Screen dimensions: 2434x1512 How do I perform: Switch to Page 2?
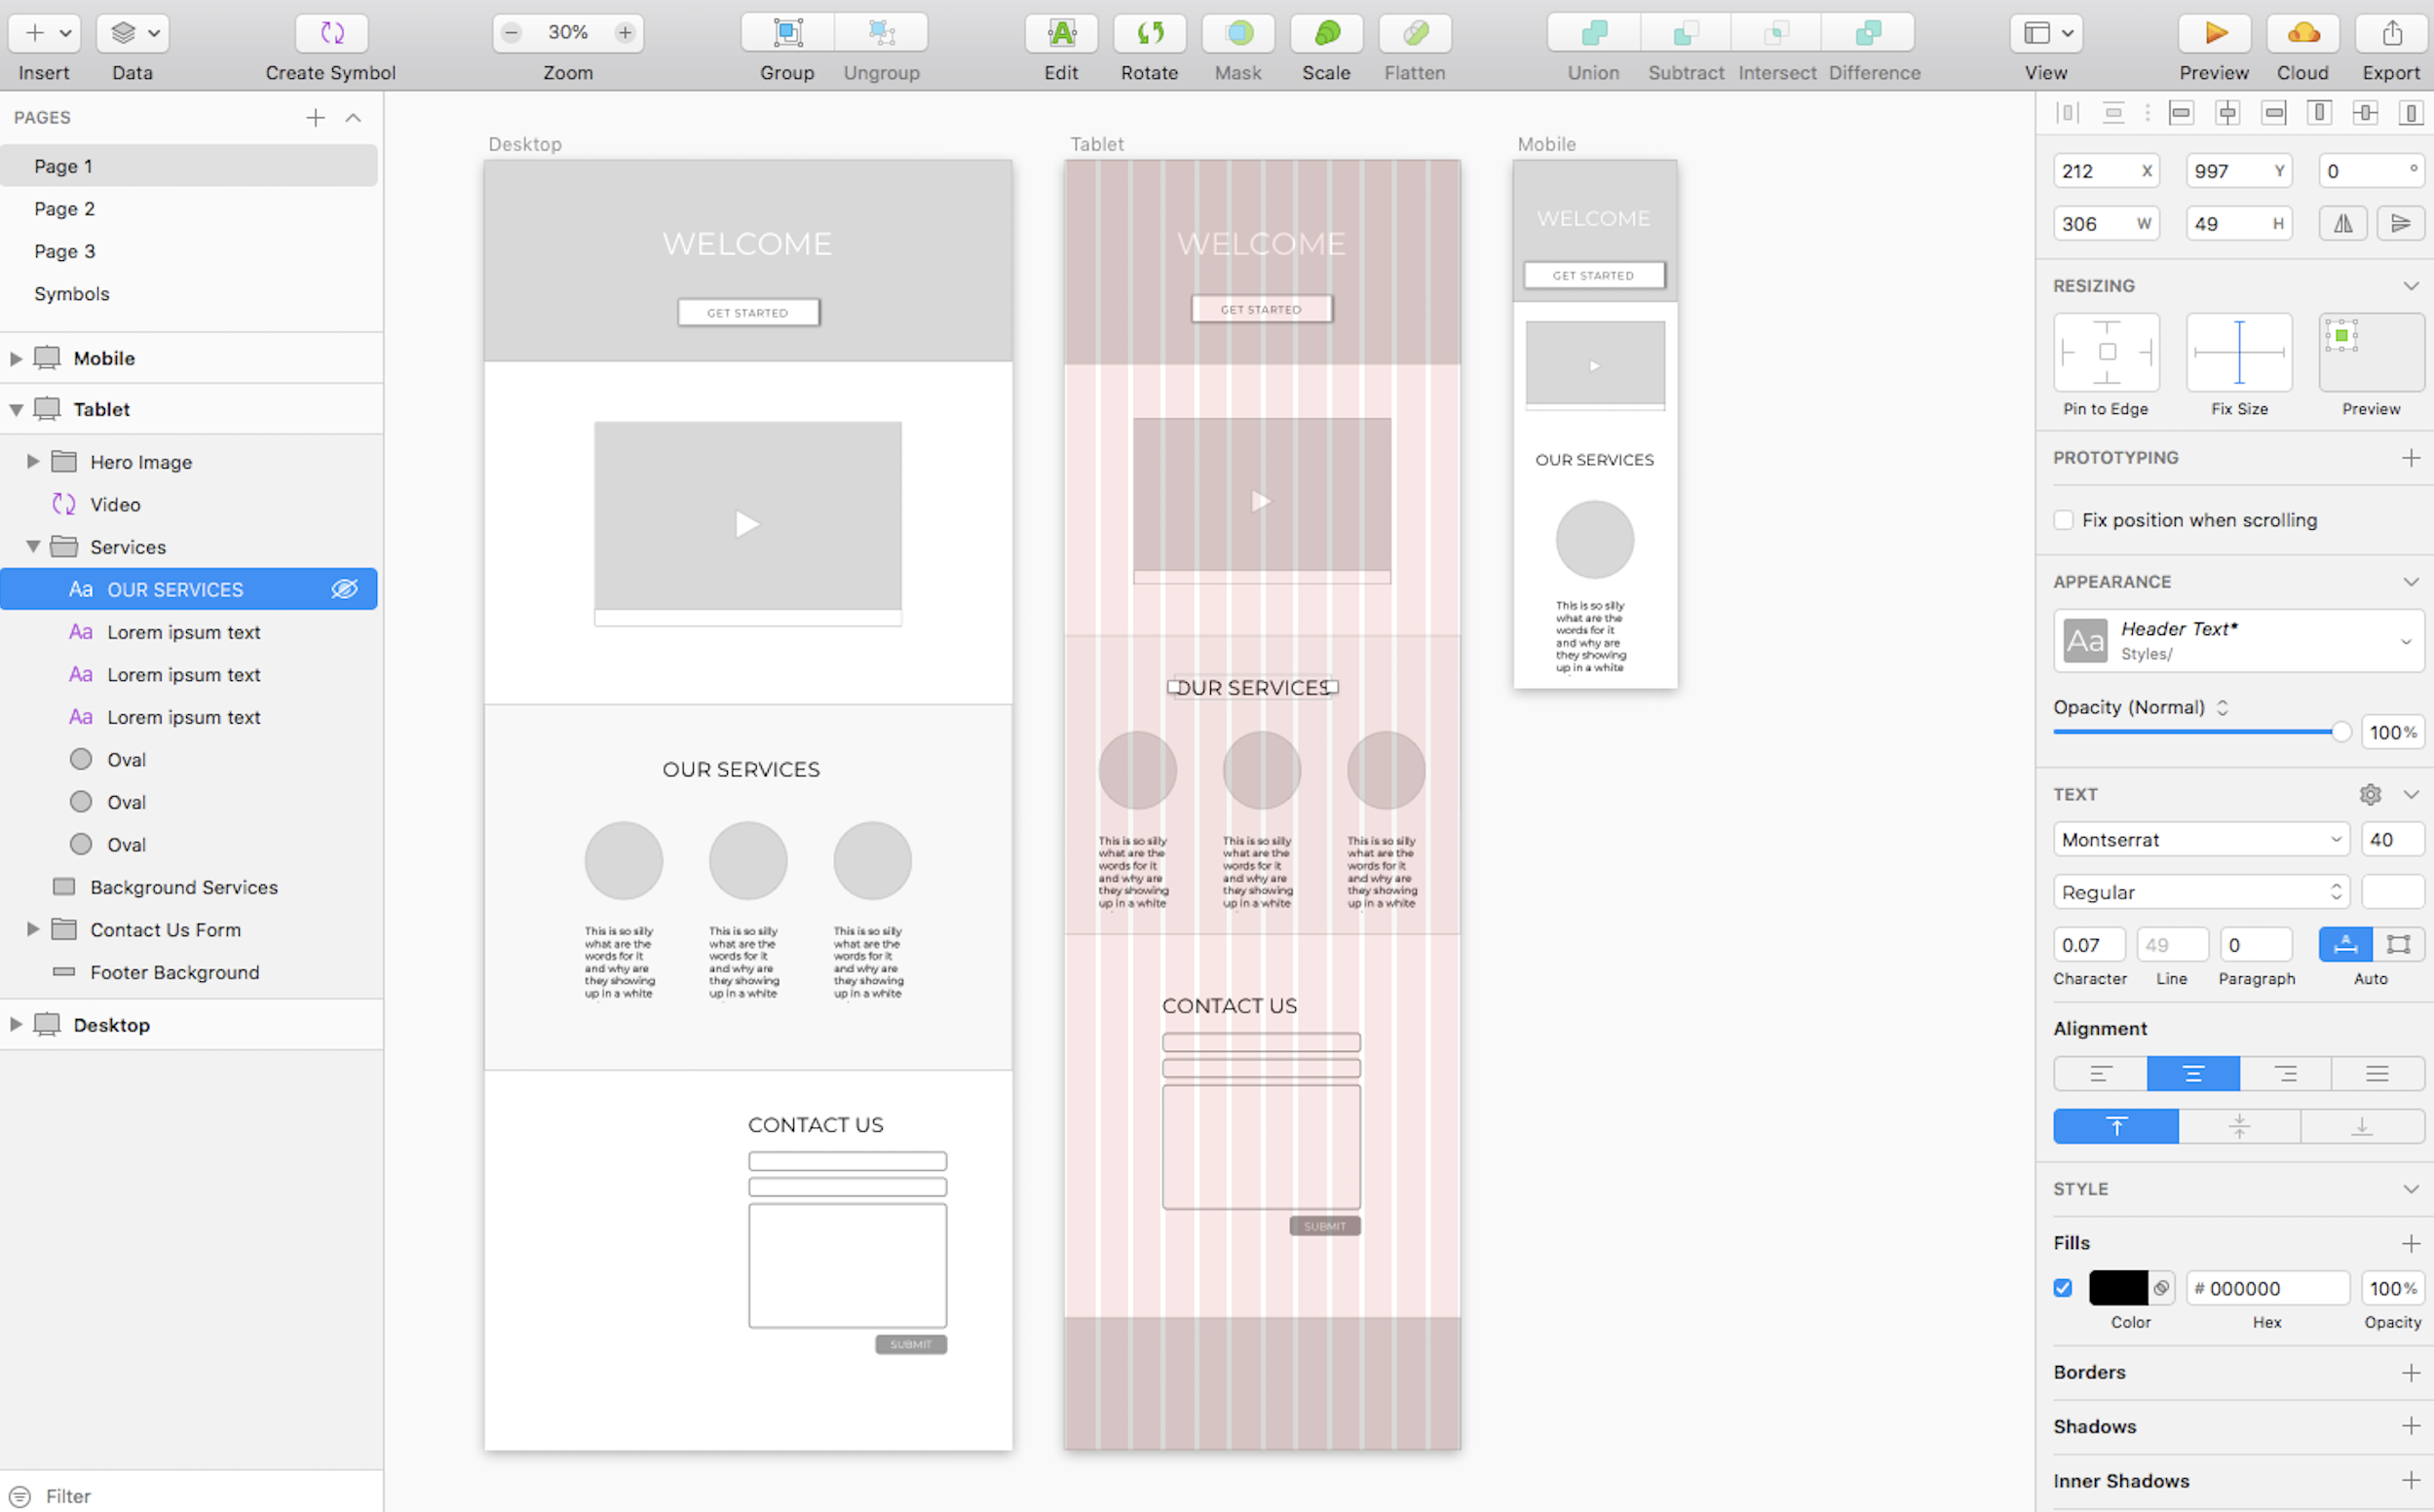coord(64,209)
